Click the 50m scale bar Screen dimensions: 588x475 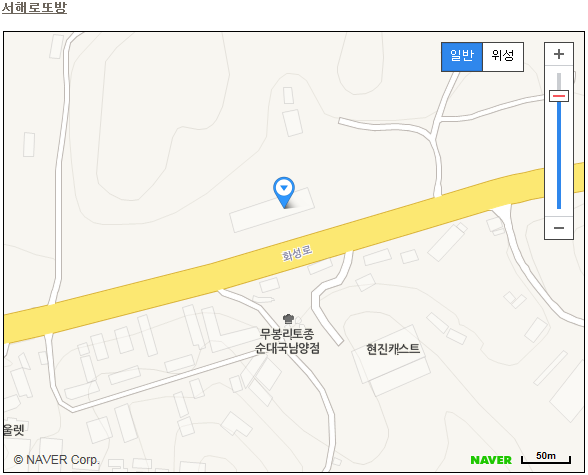546,458
